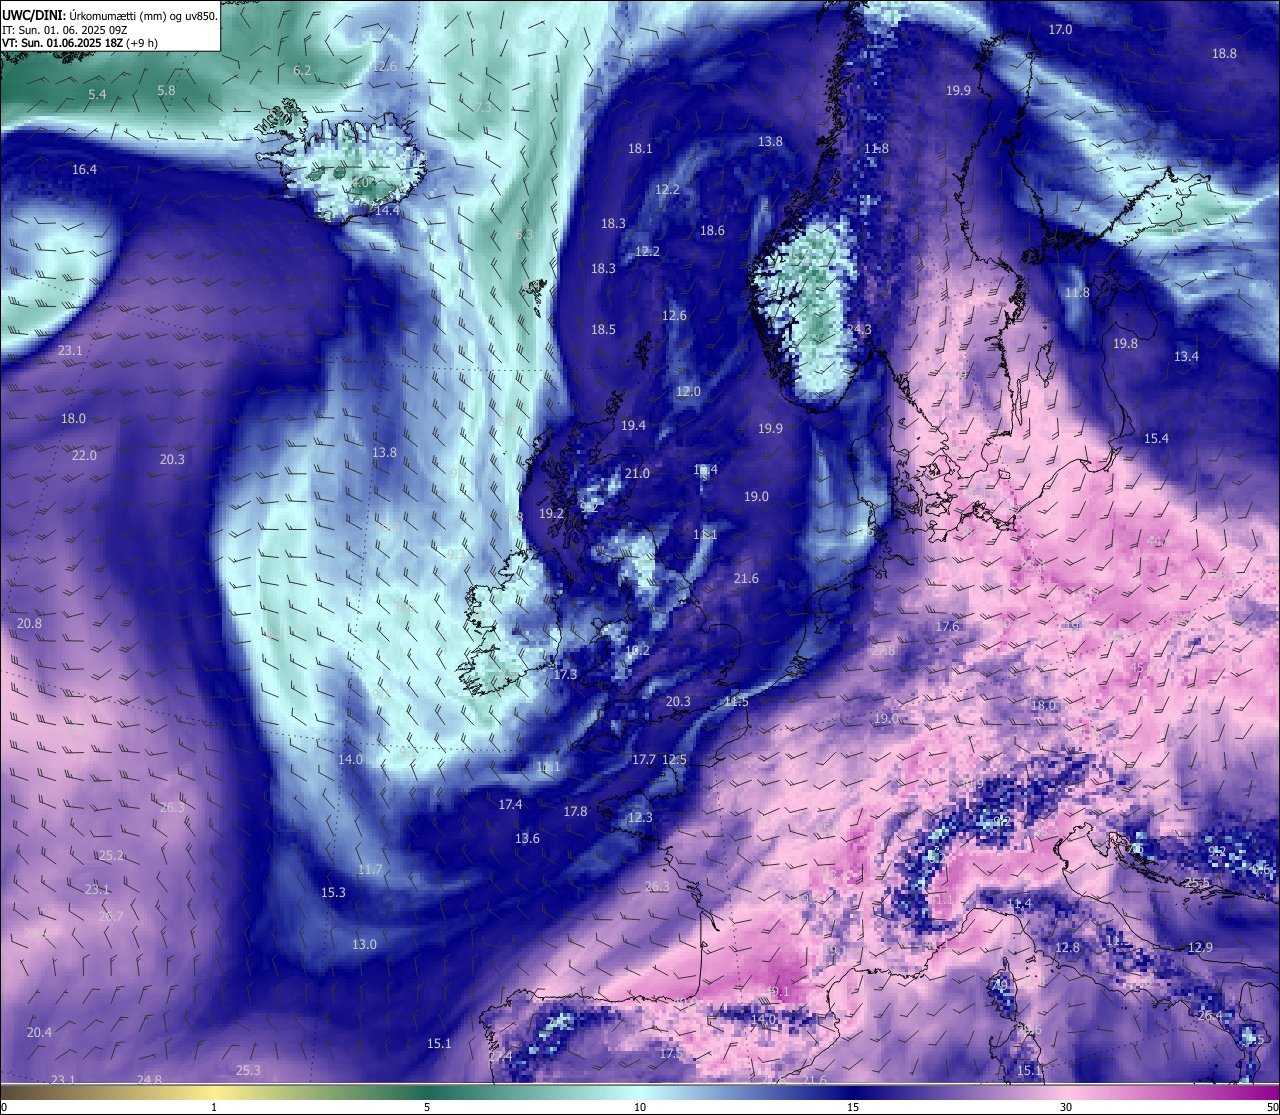Click the 5 tick label on the color scale
This screenshot has width=1280, height=1115.
427,1107
